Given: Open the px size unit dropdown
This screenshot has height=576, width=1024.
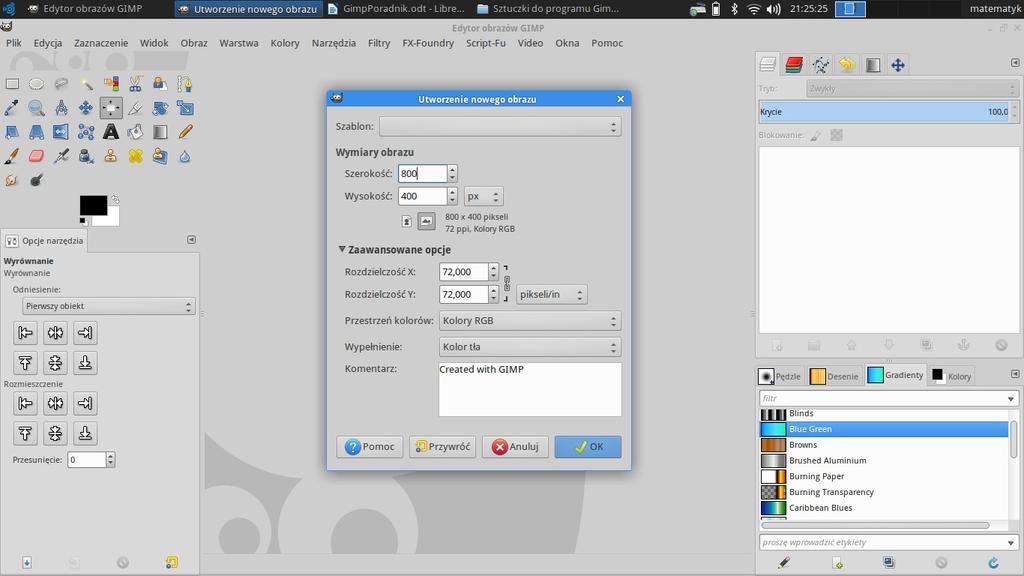Looking at the screenshot, I should click(x=483, y=196).
